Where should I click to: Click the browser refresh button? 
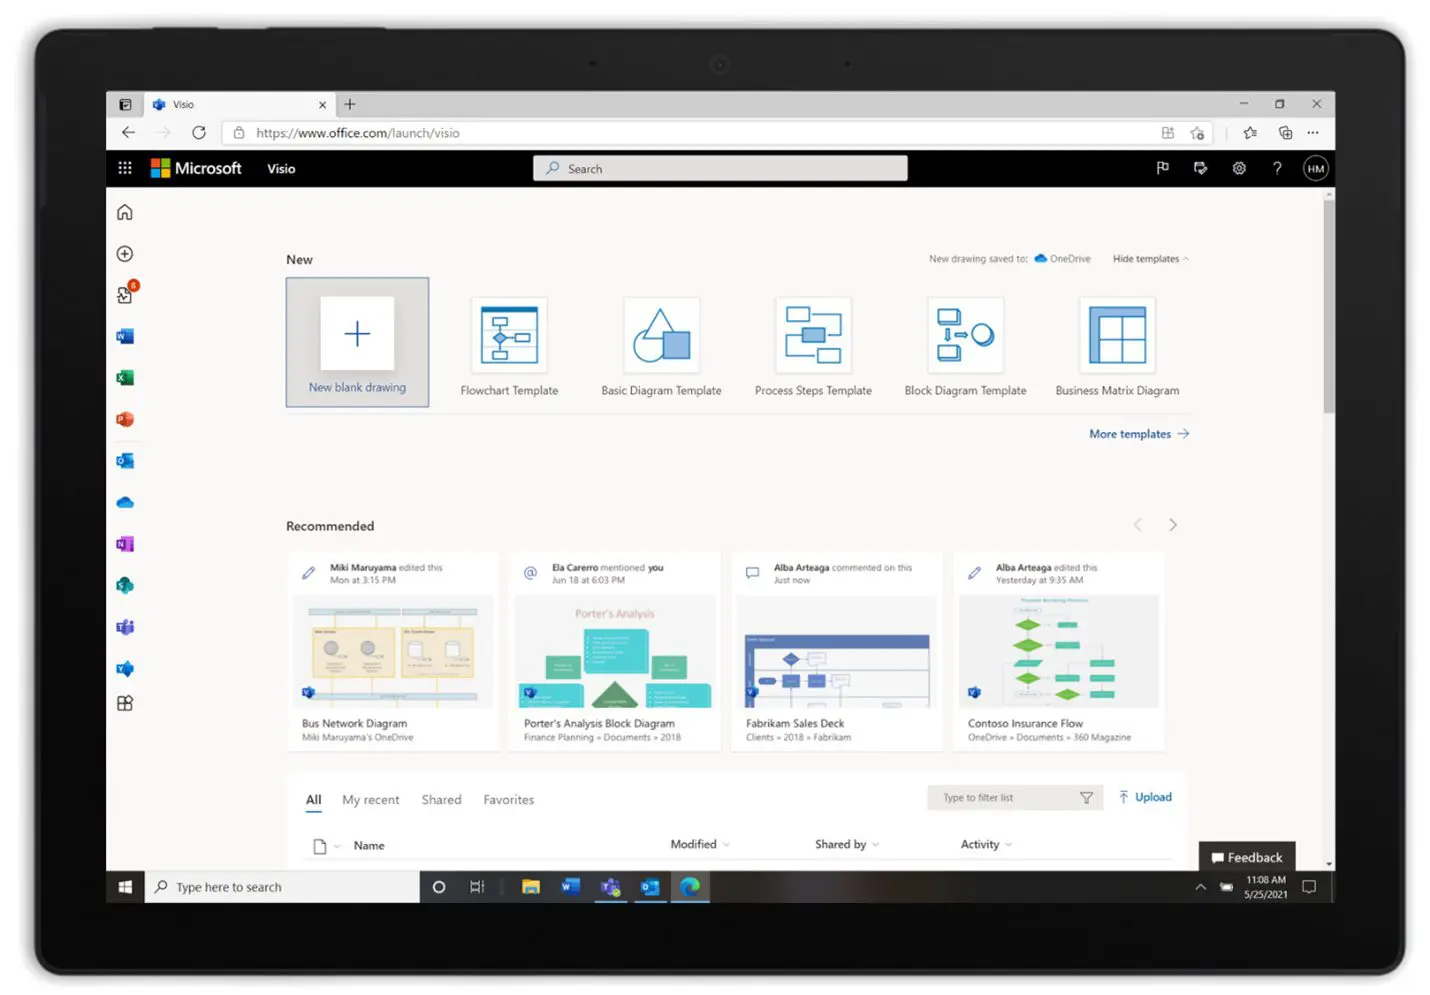pyautogui.click(x=199, y=132)
